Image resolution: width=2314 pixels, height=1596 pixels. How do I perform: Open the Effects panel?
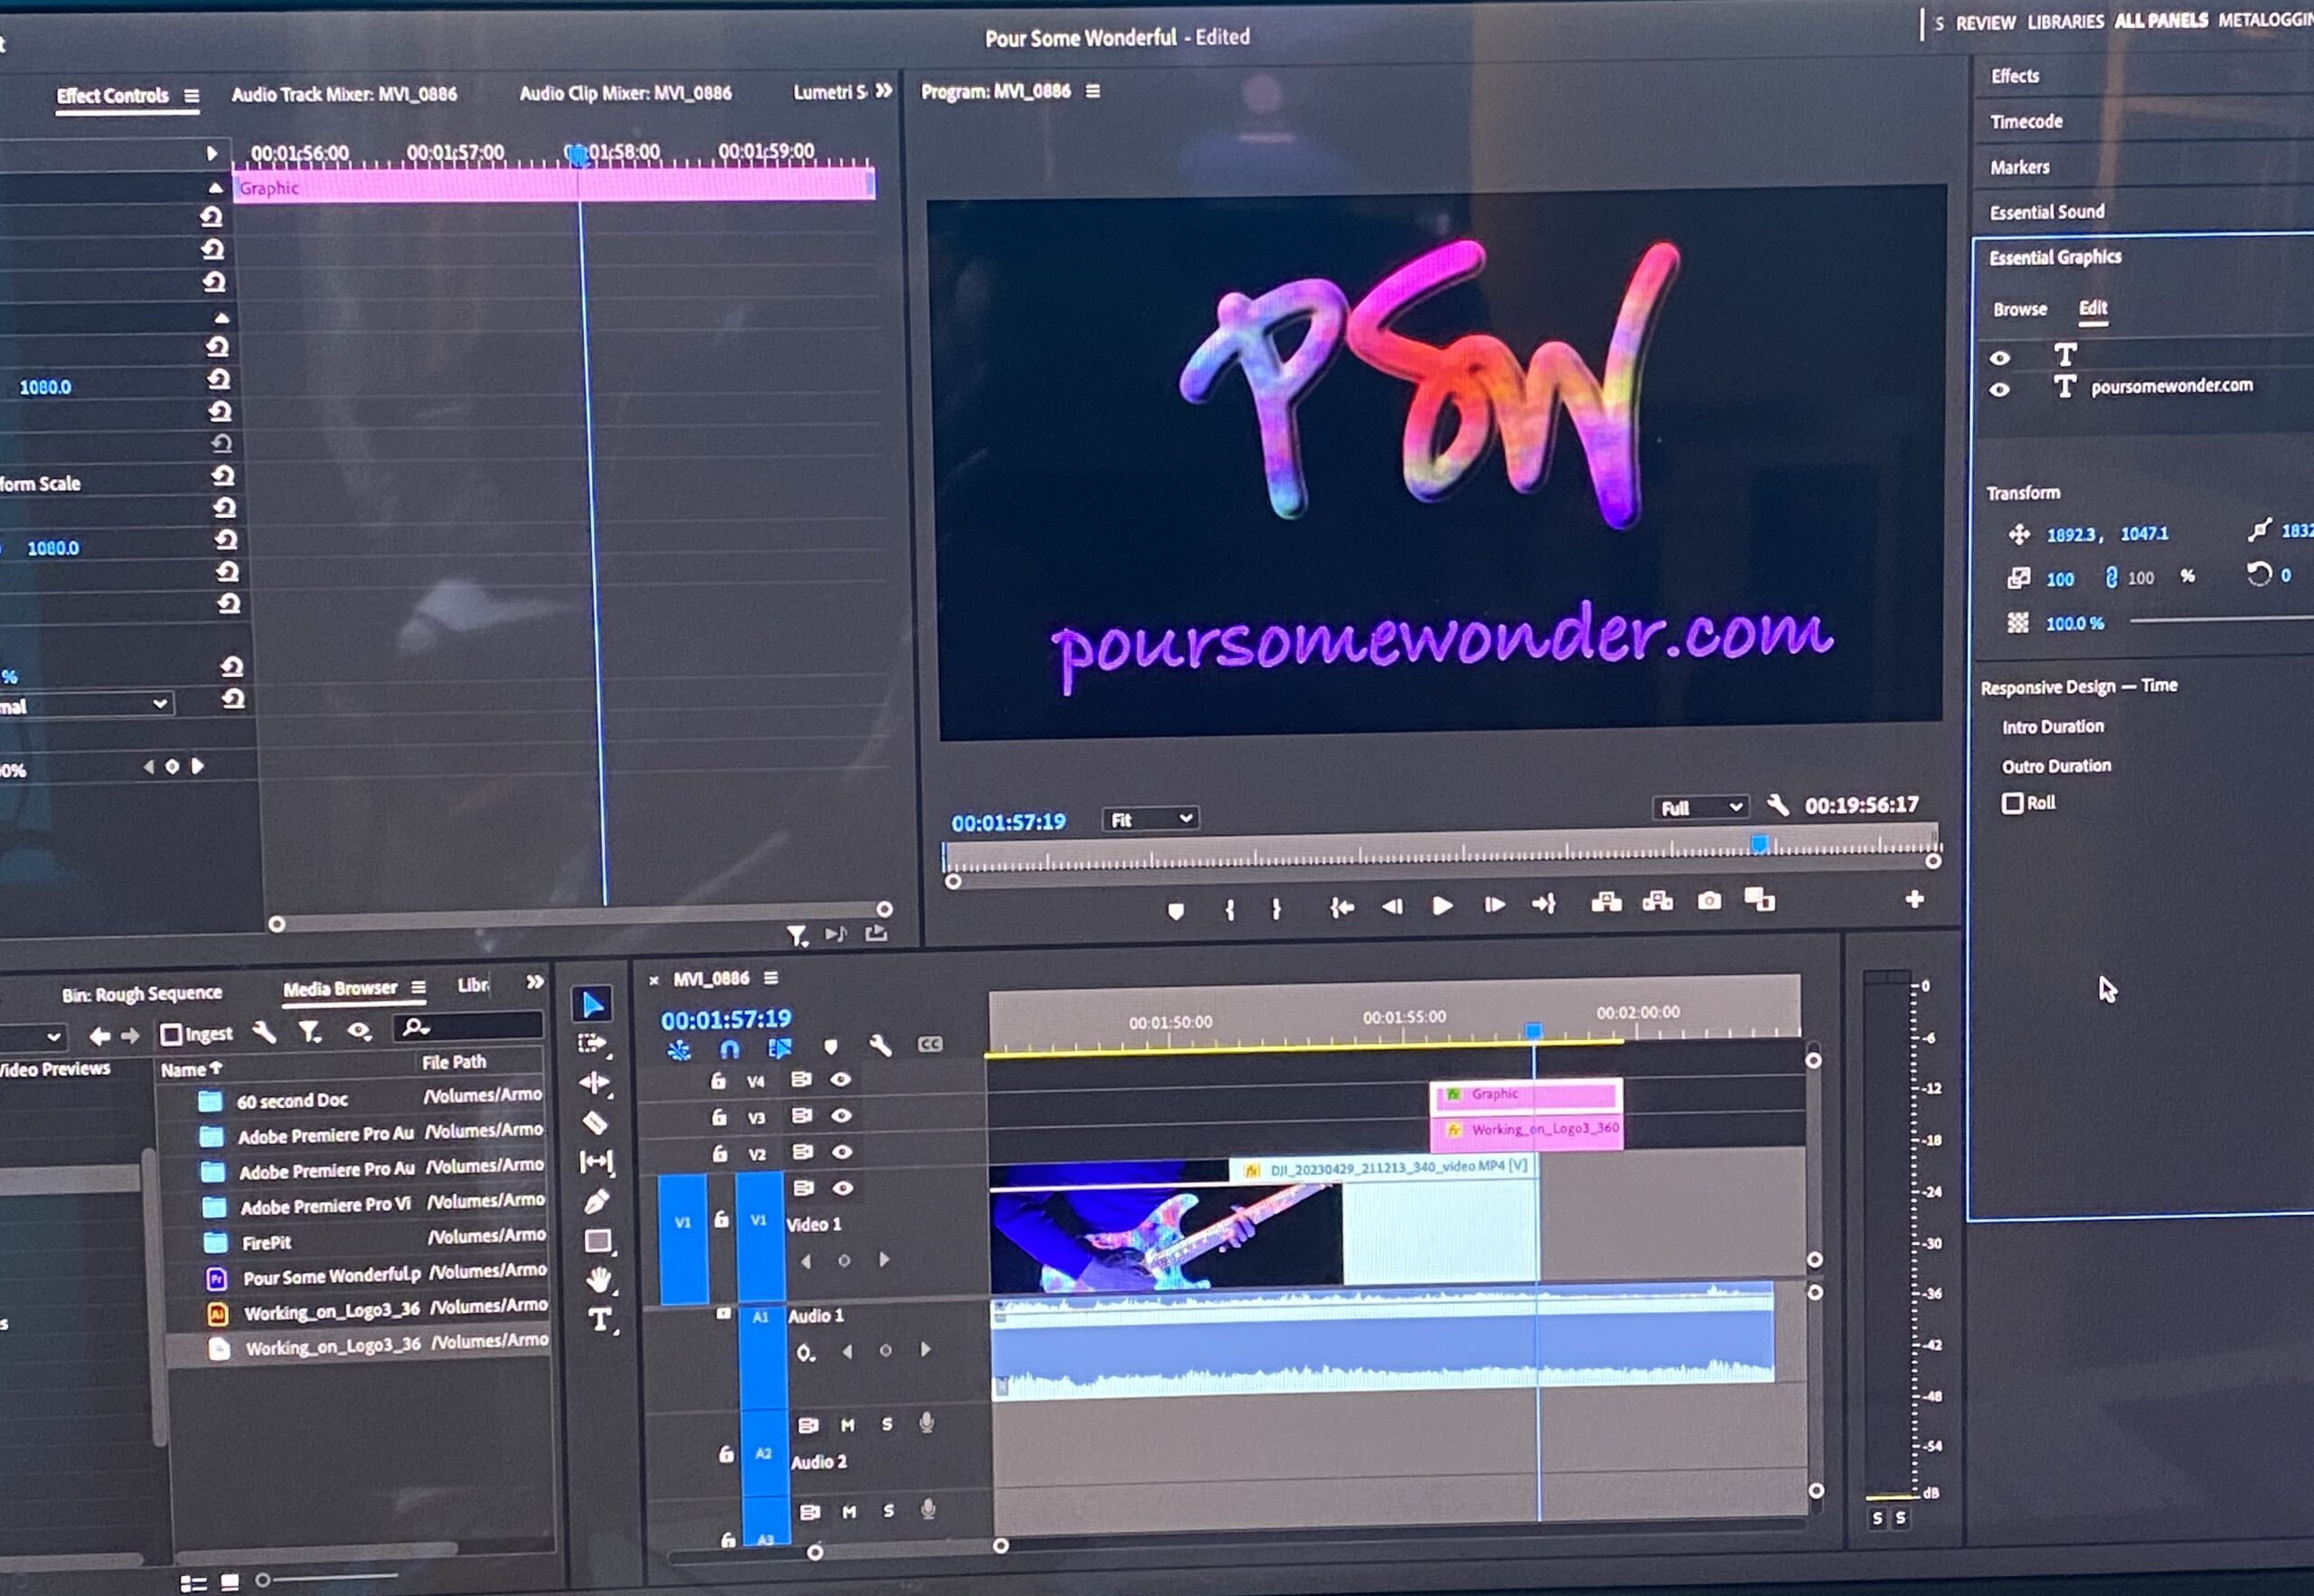(2014, 76)
